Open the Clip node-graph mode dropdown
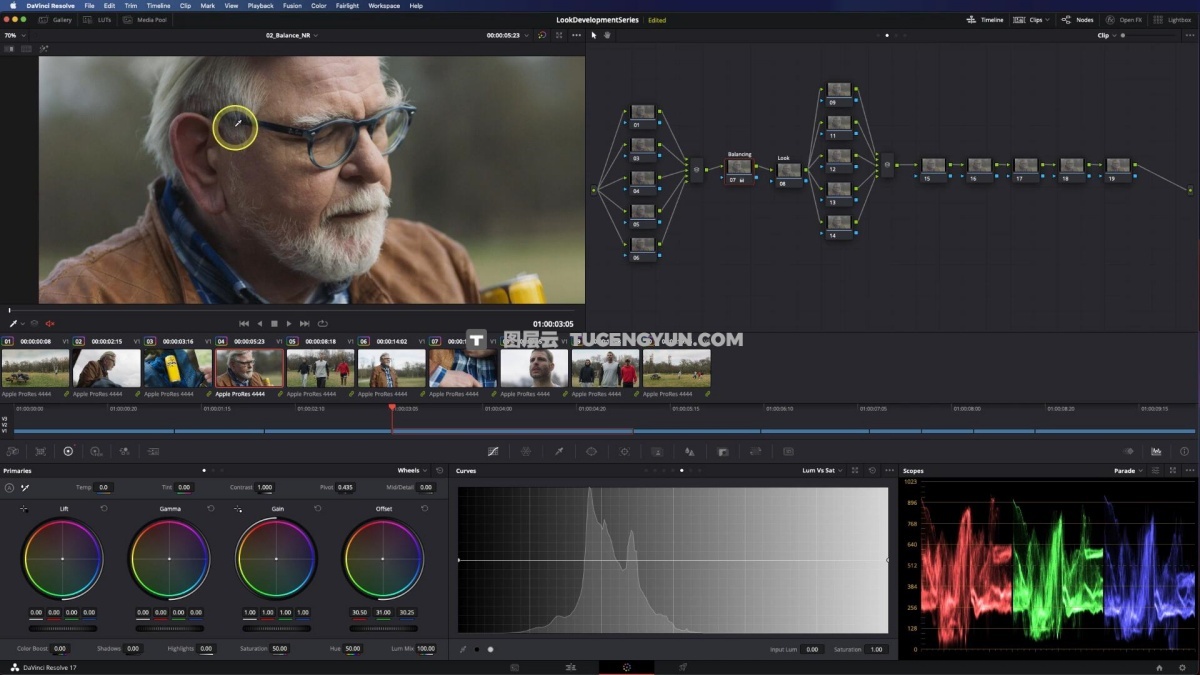This screenshot has width=1200, height=675. [1106, 35]
